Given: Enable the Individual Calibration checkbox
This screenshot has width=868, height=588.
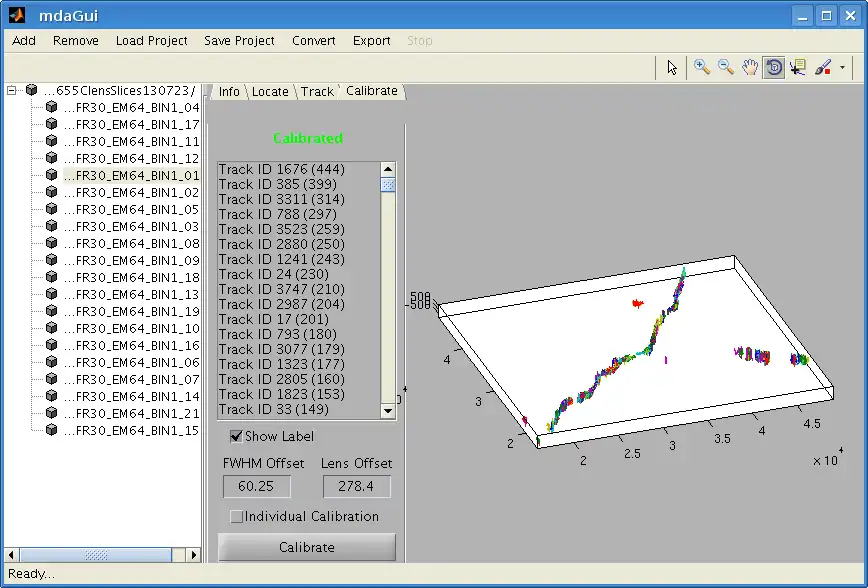Looking at the screenshot, I should 237,517.
